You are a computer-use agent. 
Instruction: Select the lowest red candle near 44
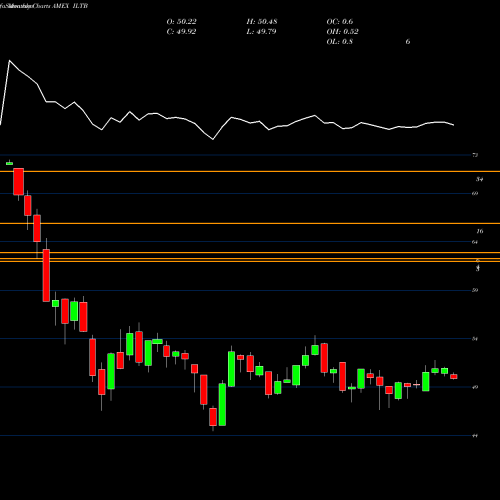(x=213, y=417)
